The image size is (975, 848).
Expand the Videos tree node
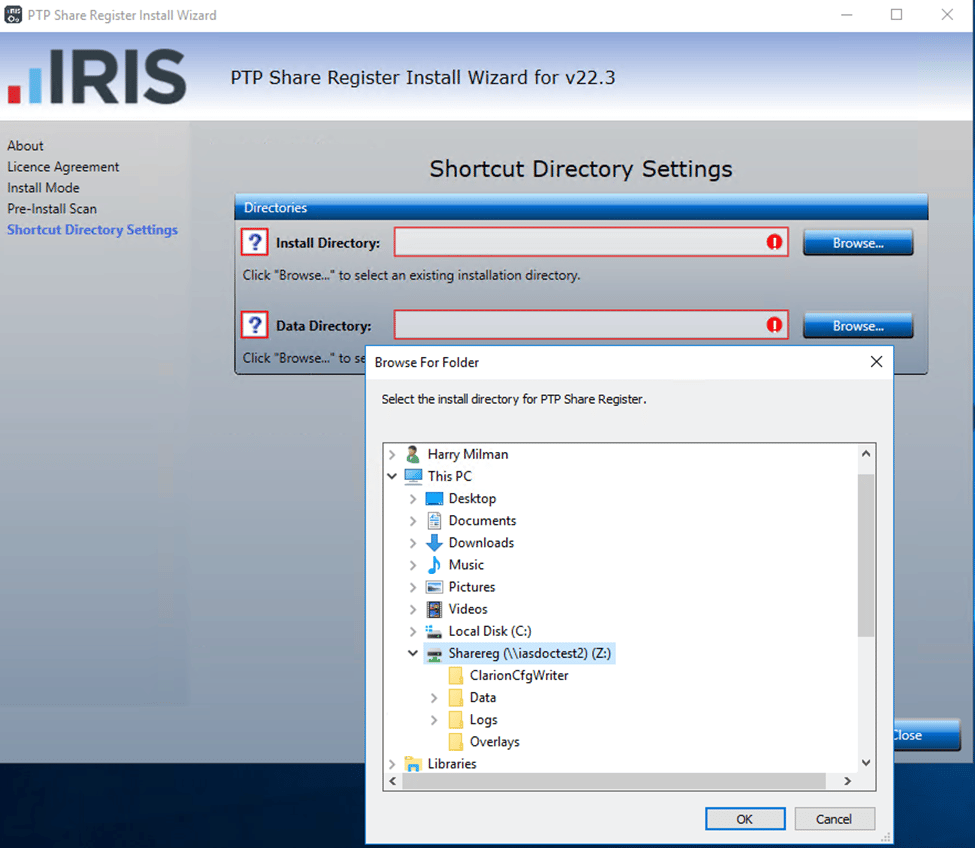click(413, 609)
